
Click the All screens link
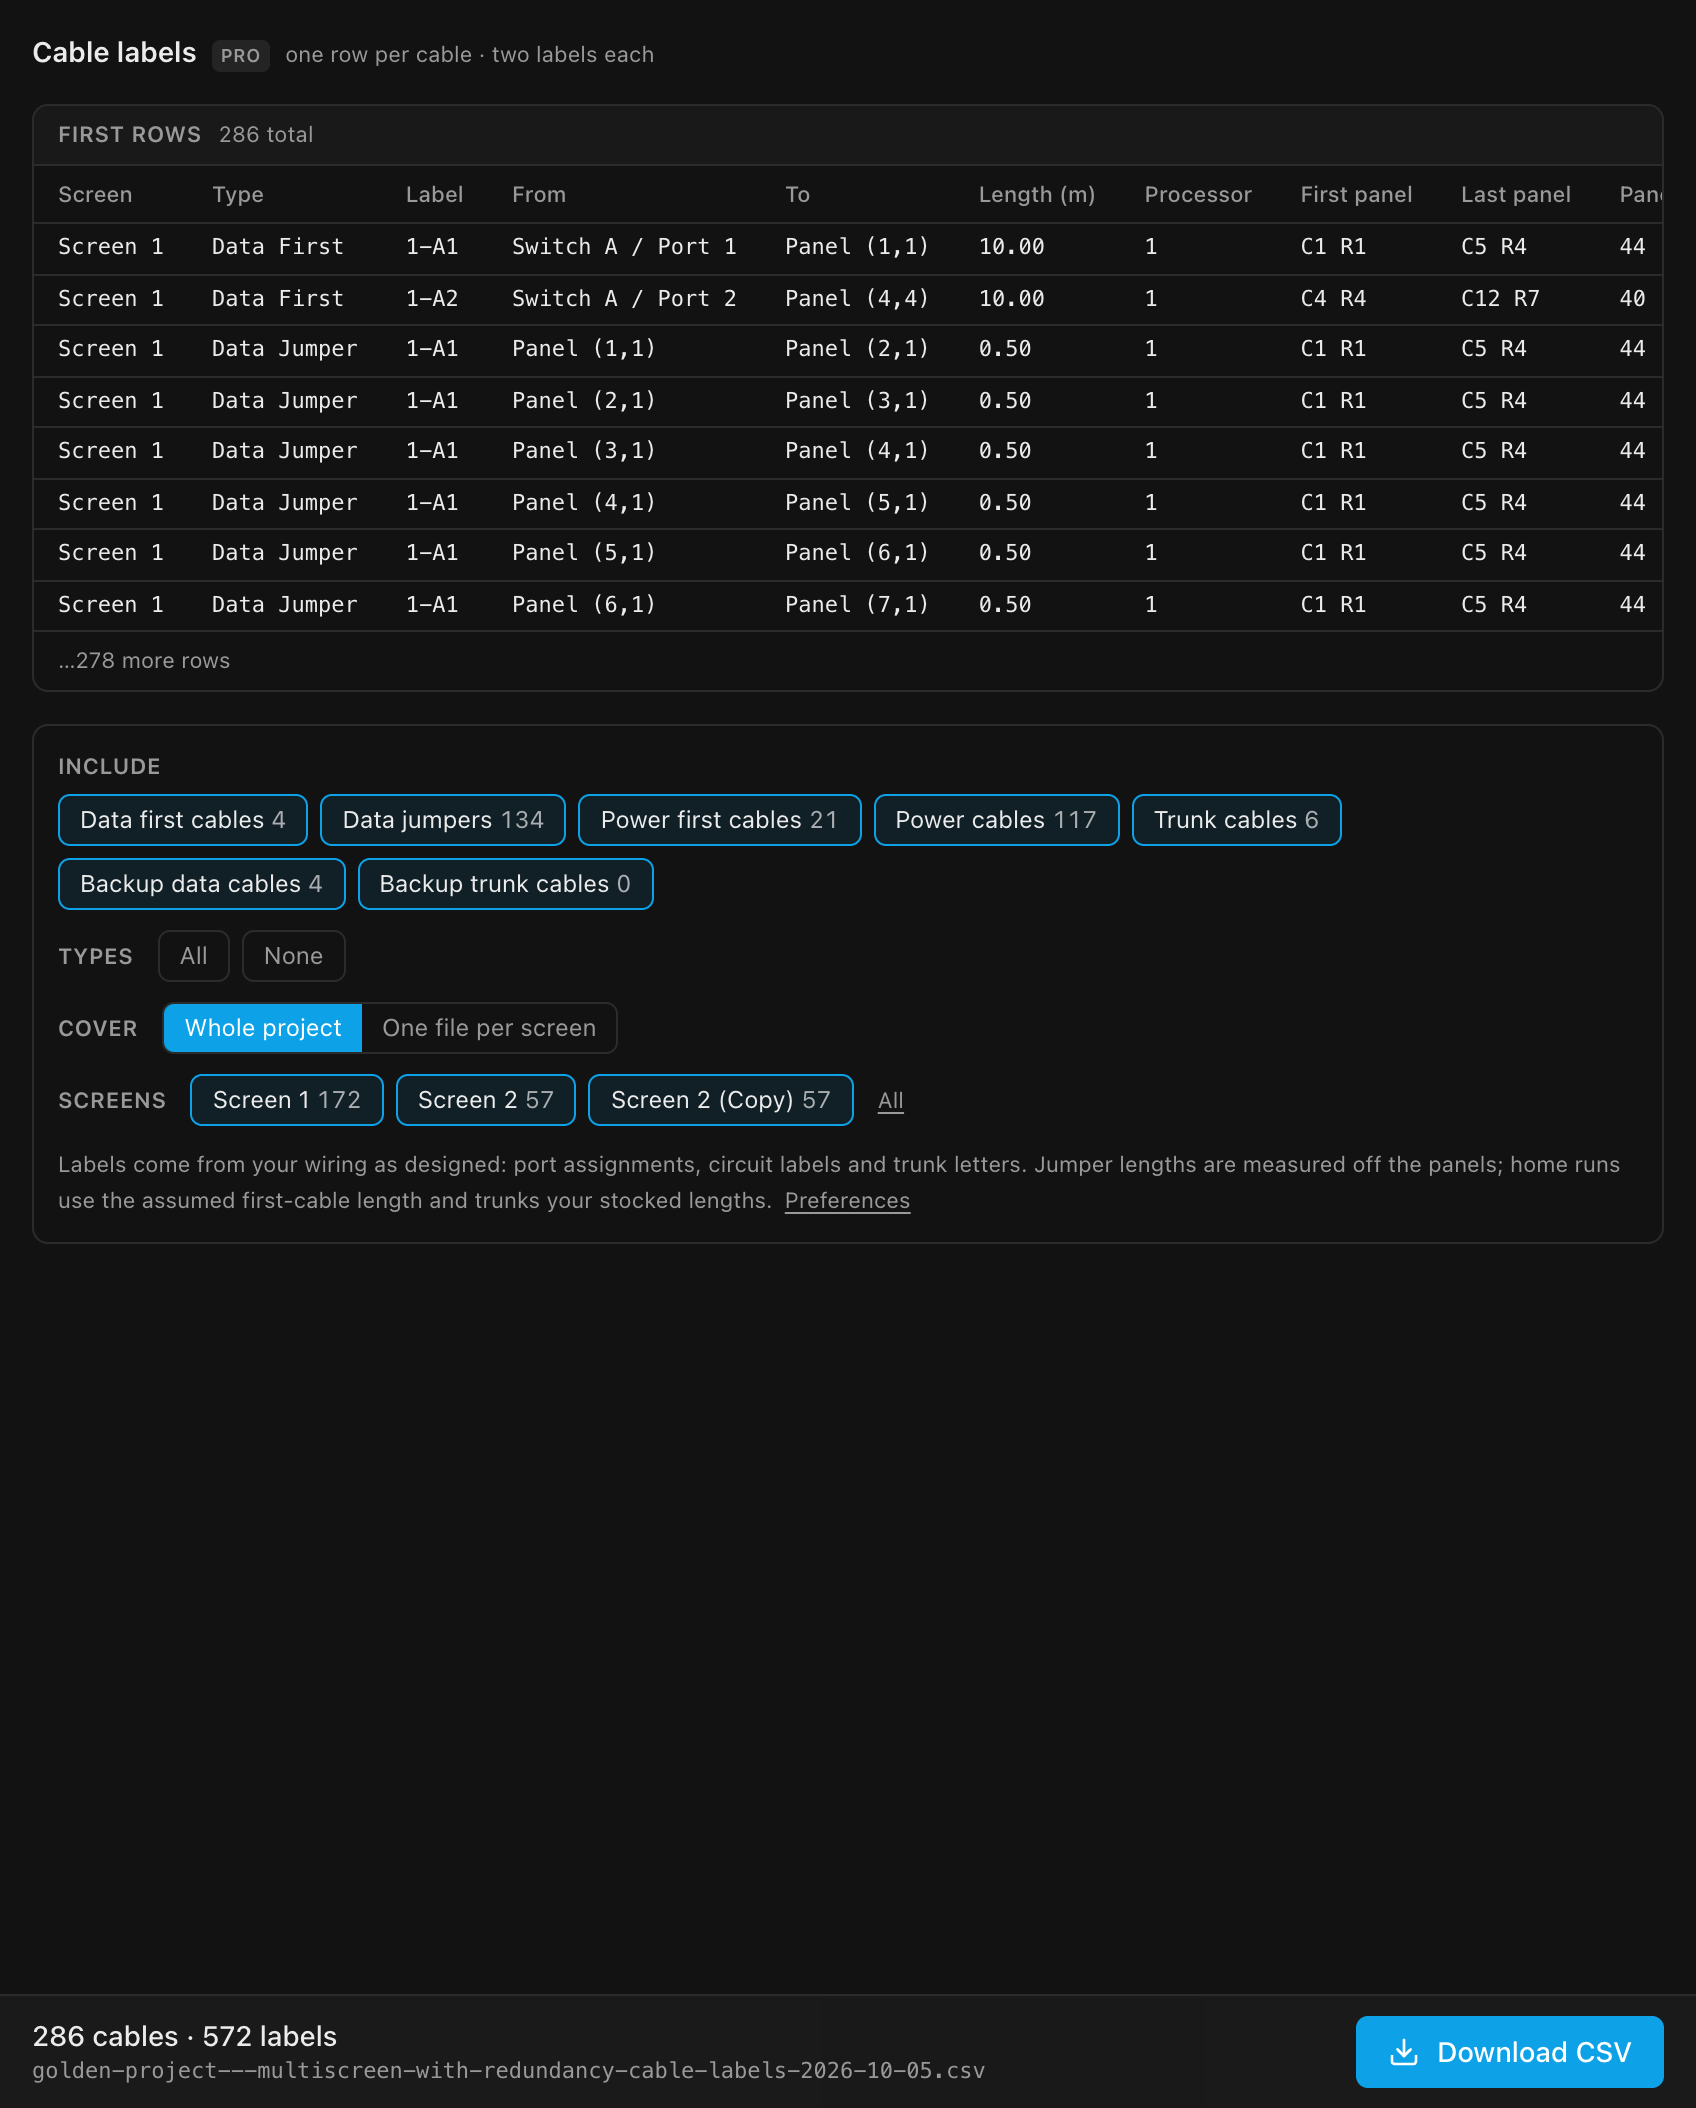(x=891, y=1101)
